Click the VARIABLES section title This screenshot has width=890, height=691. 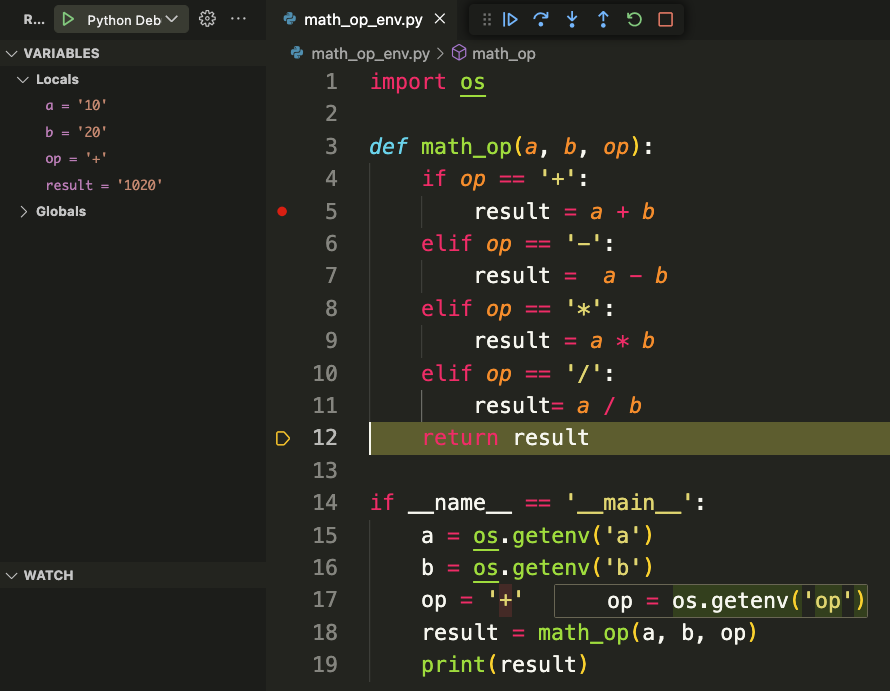(x=61, y=53)
